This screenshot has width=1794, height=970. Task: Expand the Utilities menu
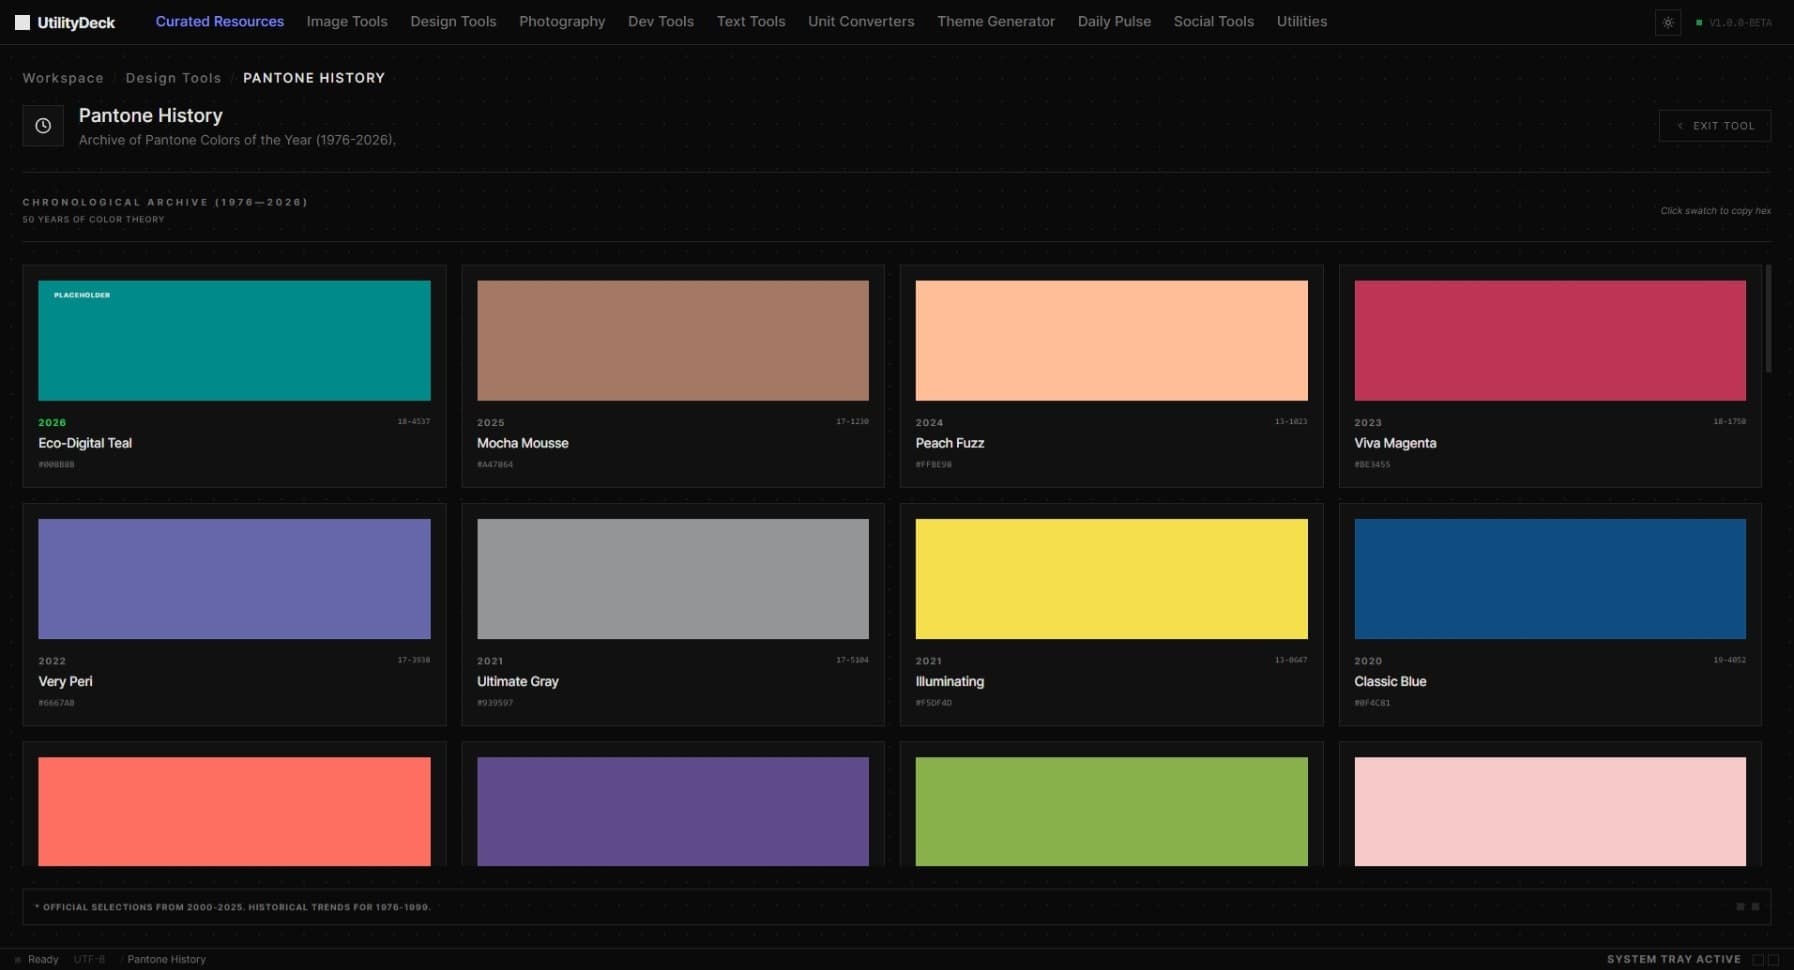1301,21
